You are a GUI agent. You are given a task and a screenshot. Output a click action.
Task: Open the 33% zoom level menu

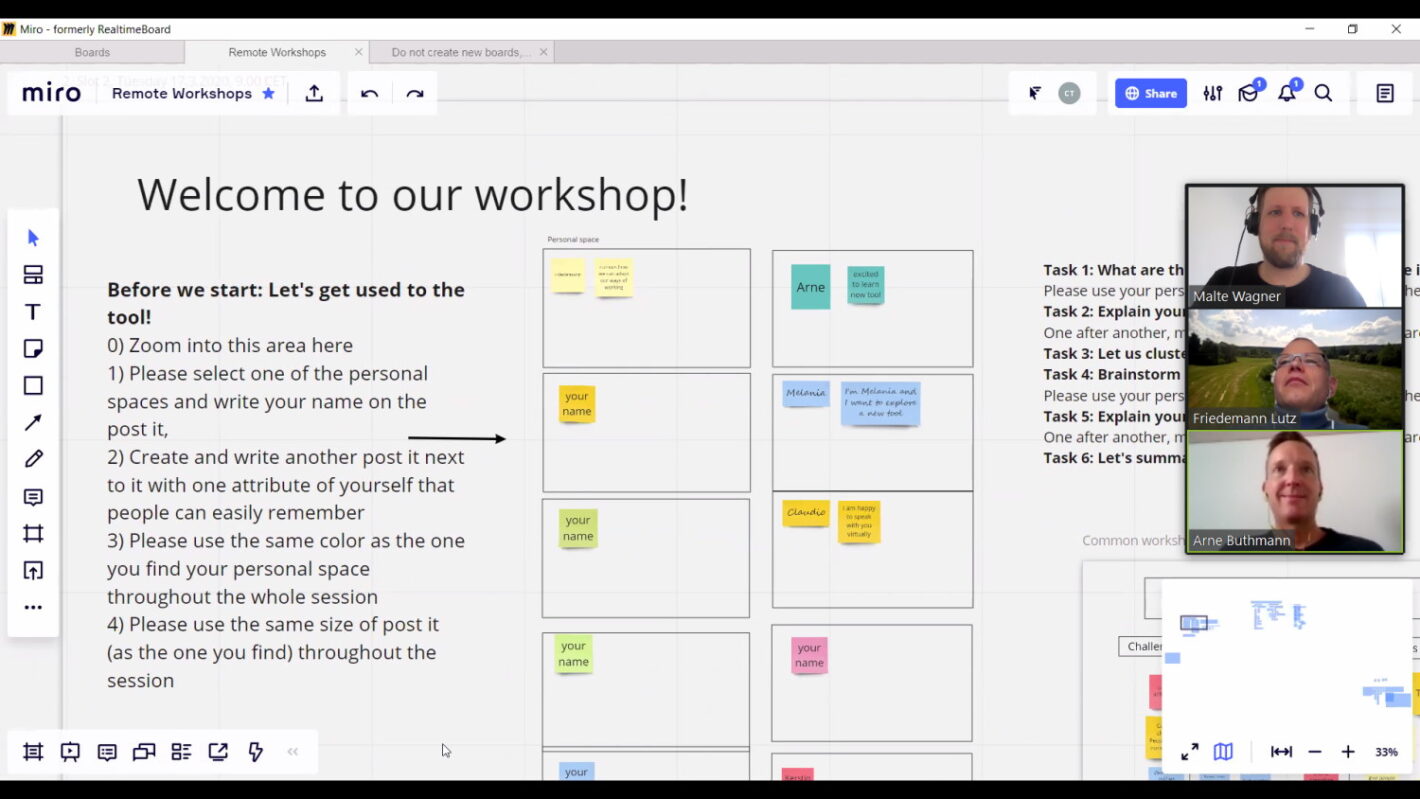1386,752
